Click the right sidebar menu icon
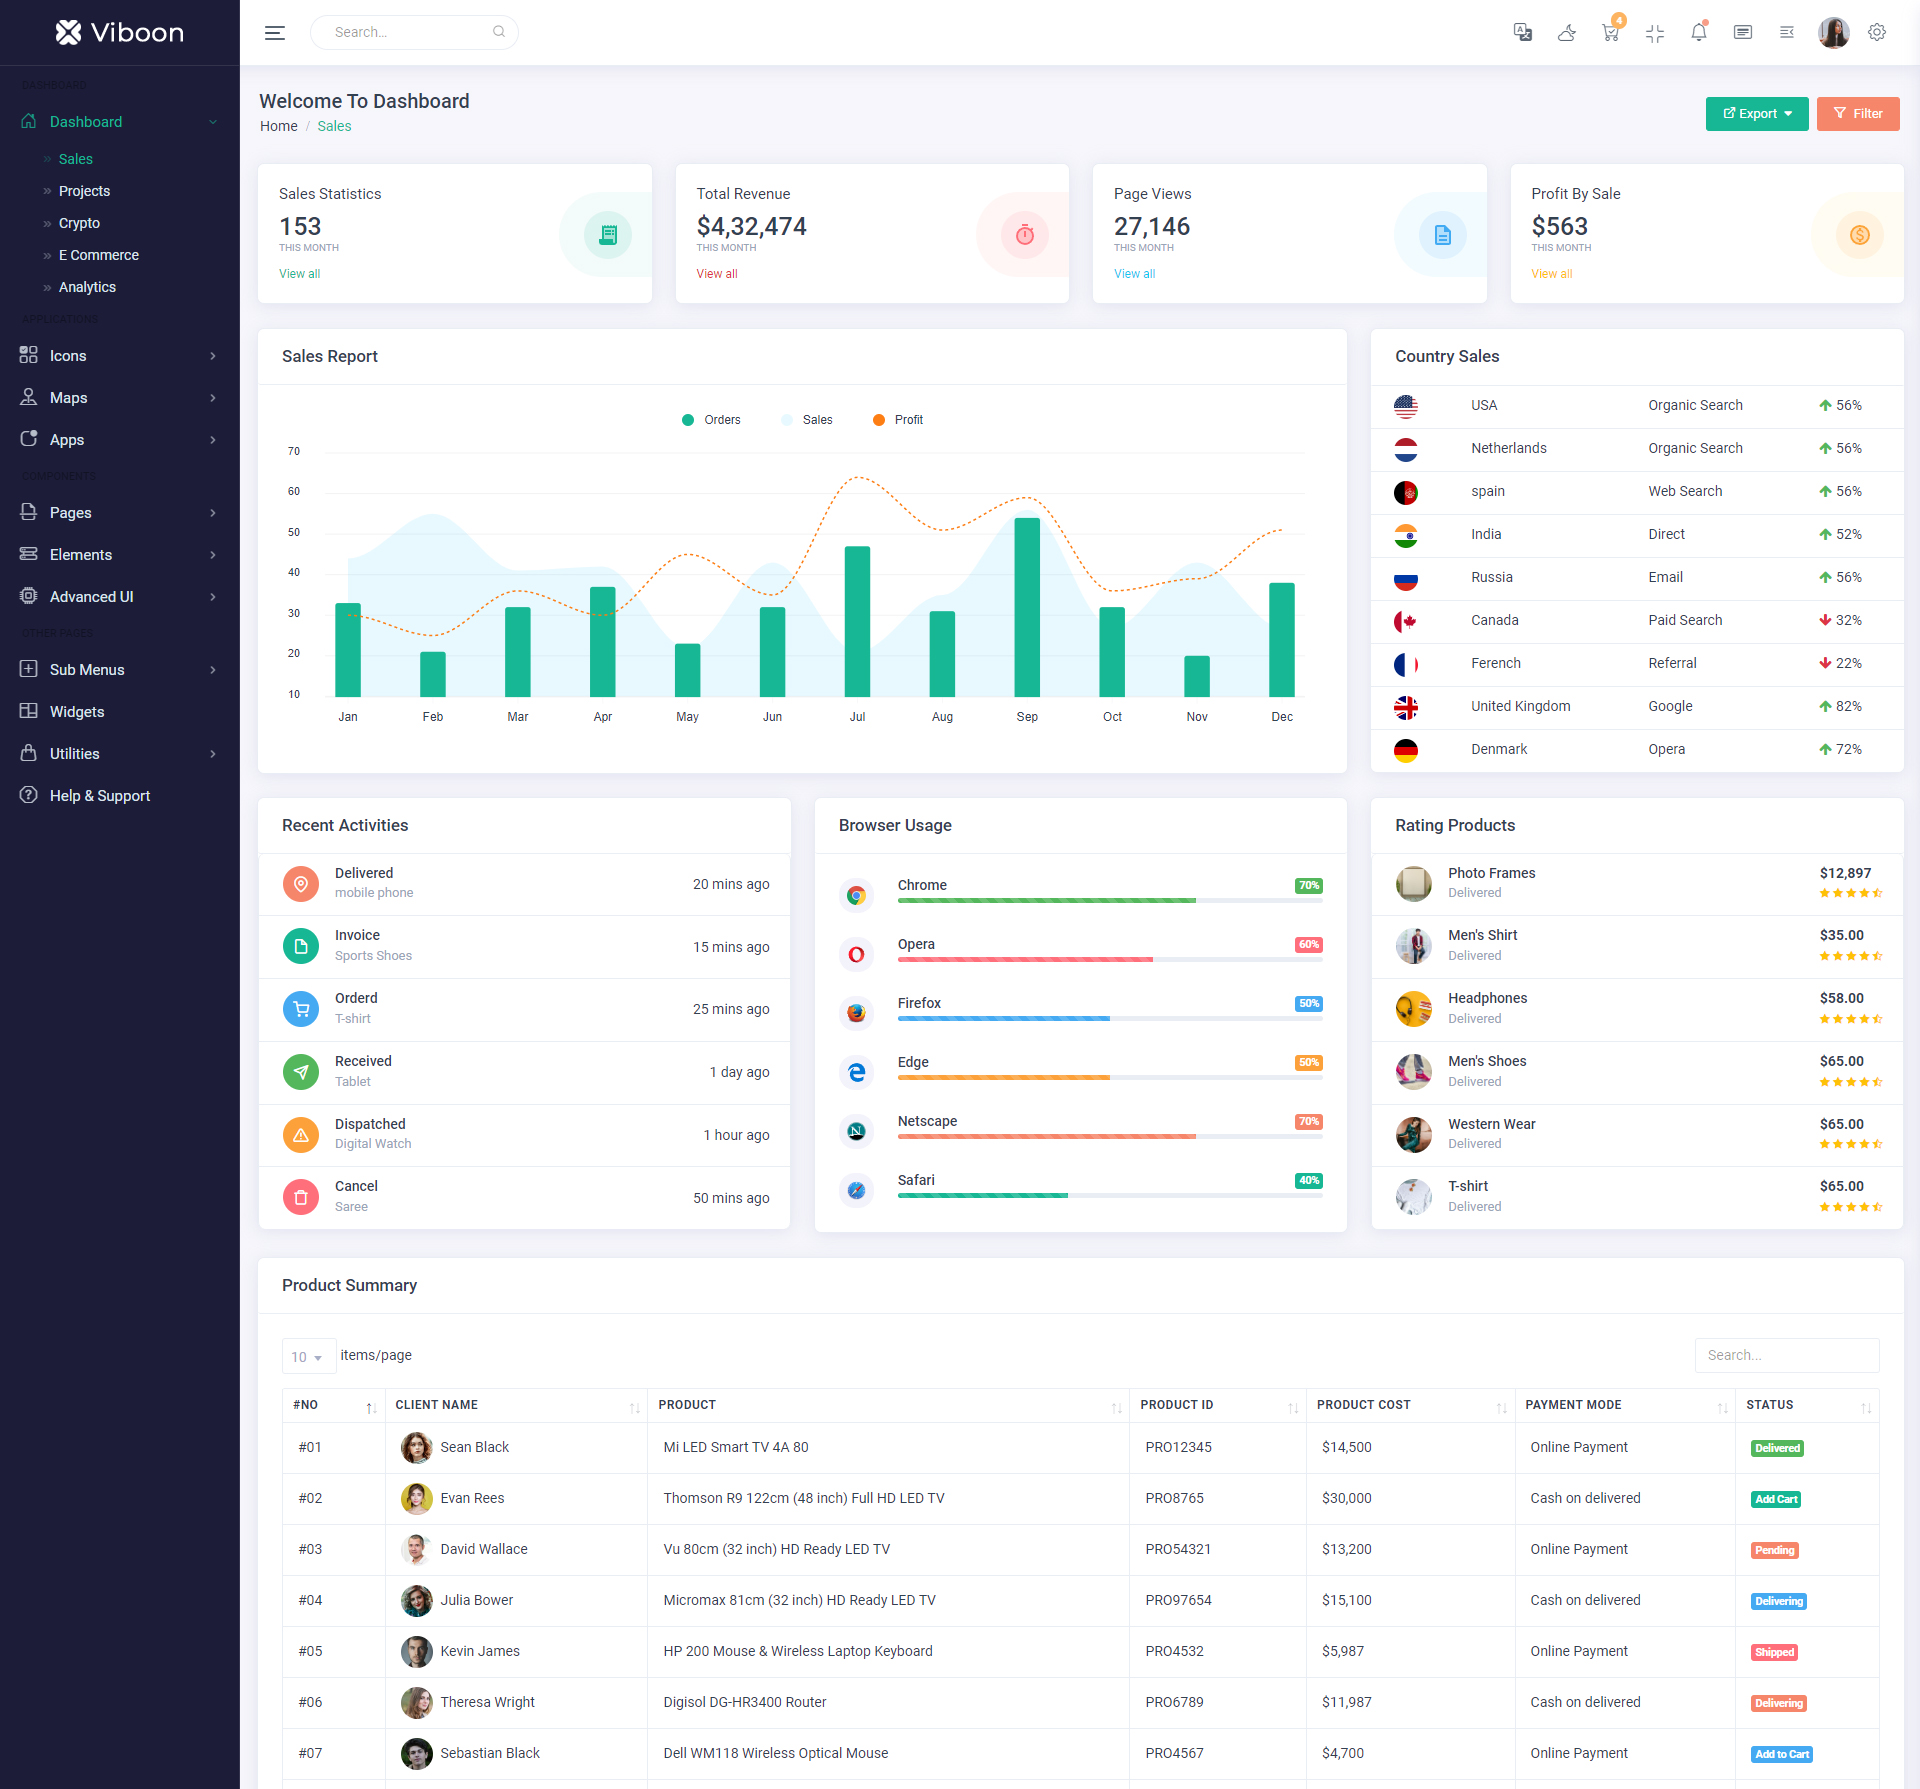This screenshot has width=1920, height=1789. tap(1786, 32)
